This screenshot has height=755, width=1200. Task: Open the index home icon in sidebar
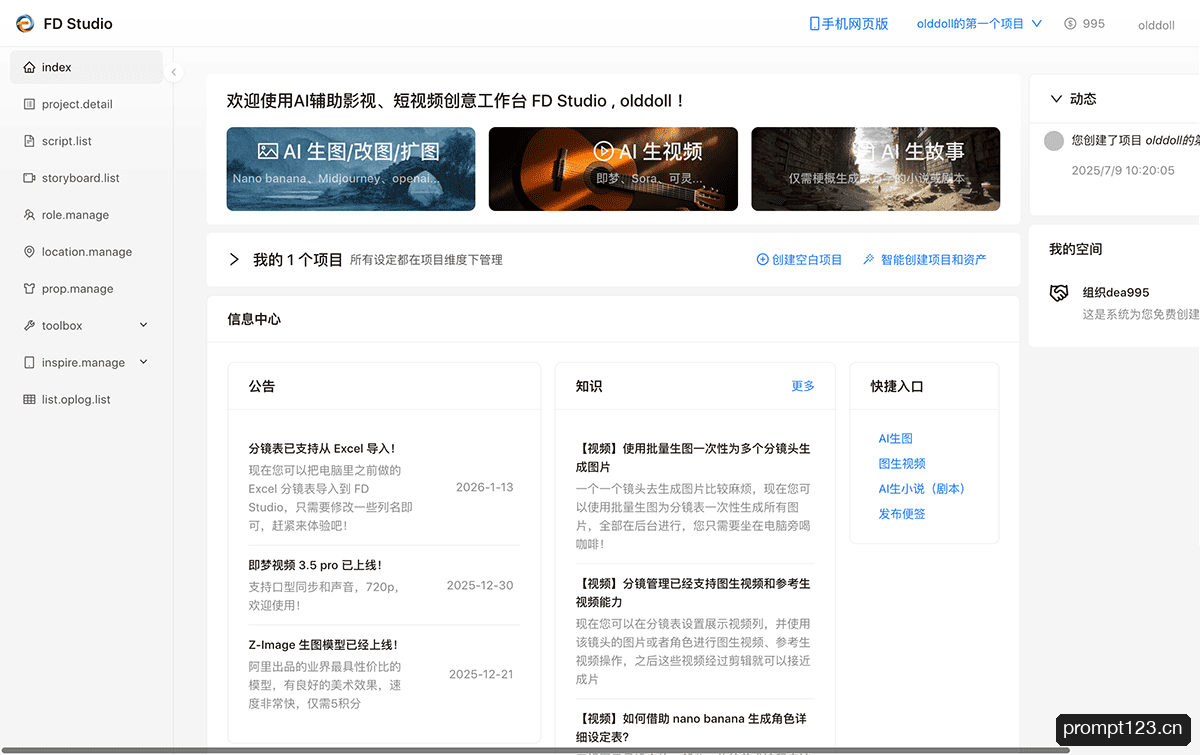click(29, 67)
